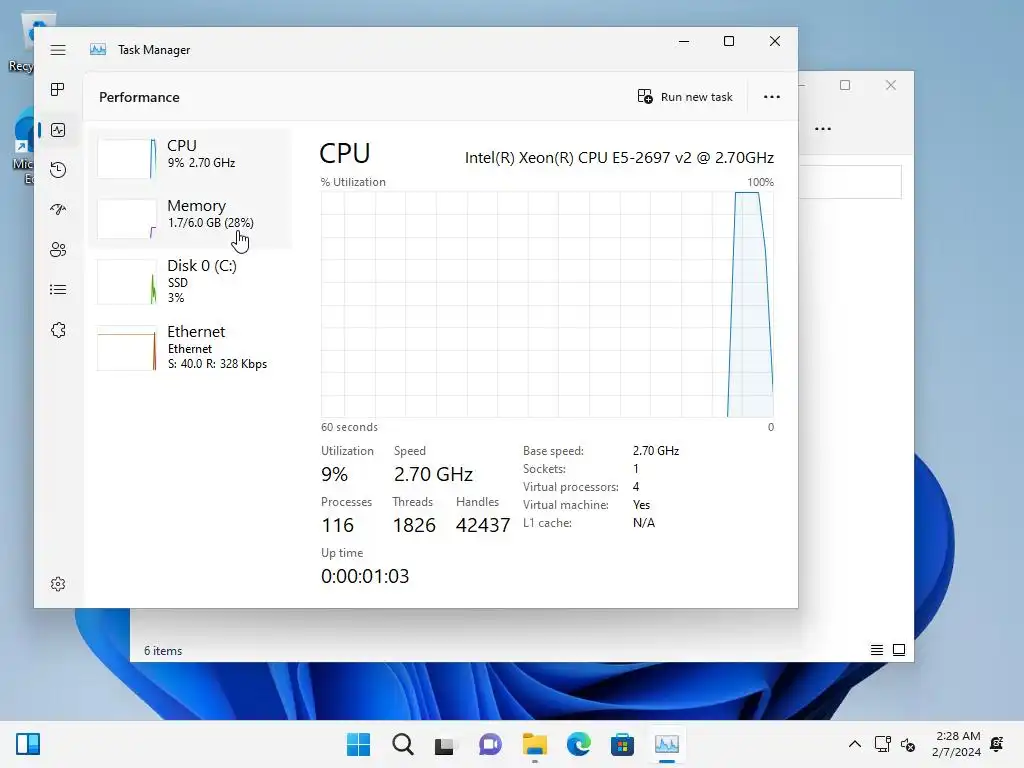Screen dimensions: 1024x768
Task: Maximize the Task Manager window
Action: tap(729, 41)
